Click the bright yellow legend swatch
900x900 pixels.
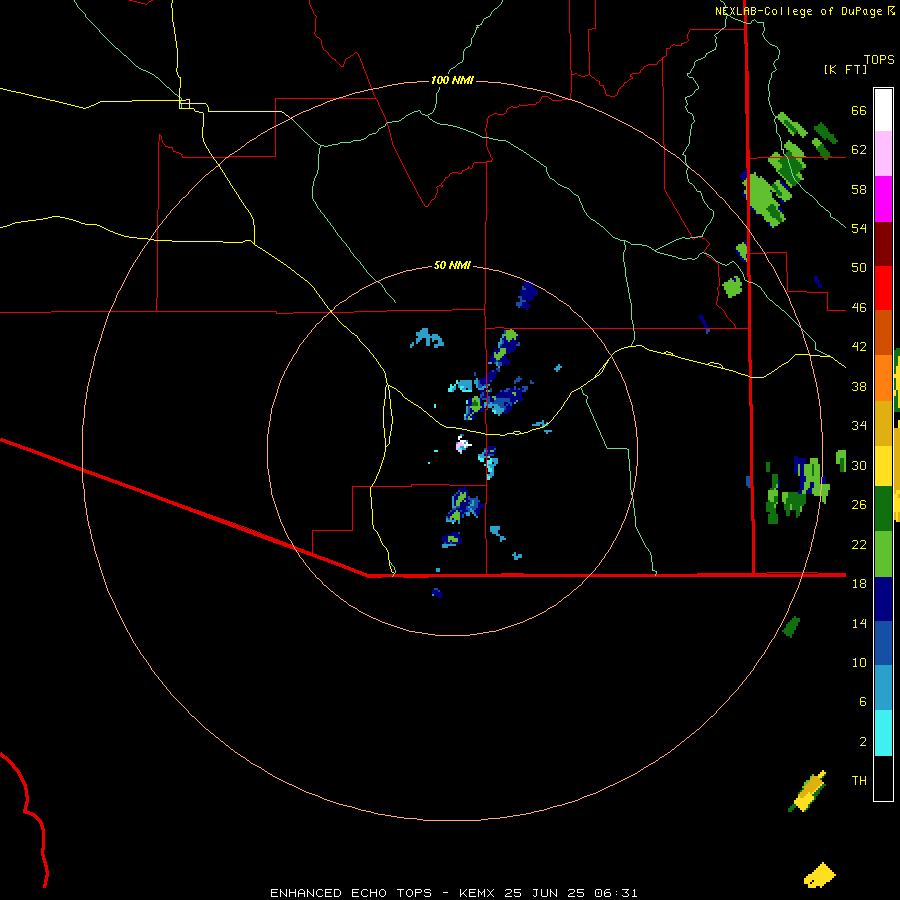[883, 466]
